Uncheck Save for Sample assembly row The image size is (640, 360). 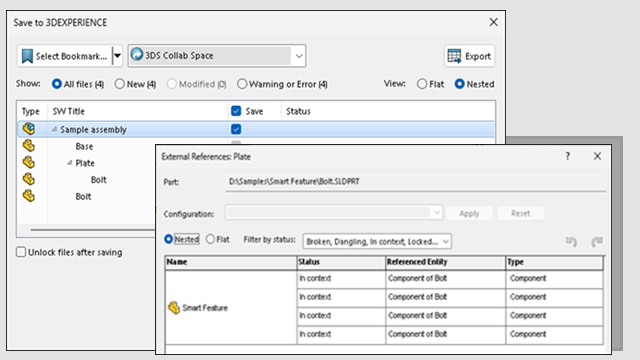[236, 129]
